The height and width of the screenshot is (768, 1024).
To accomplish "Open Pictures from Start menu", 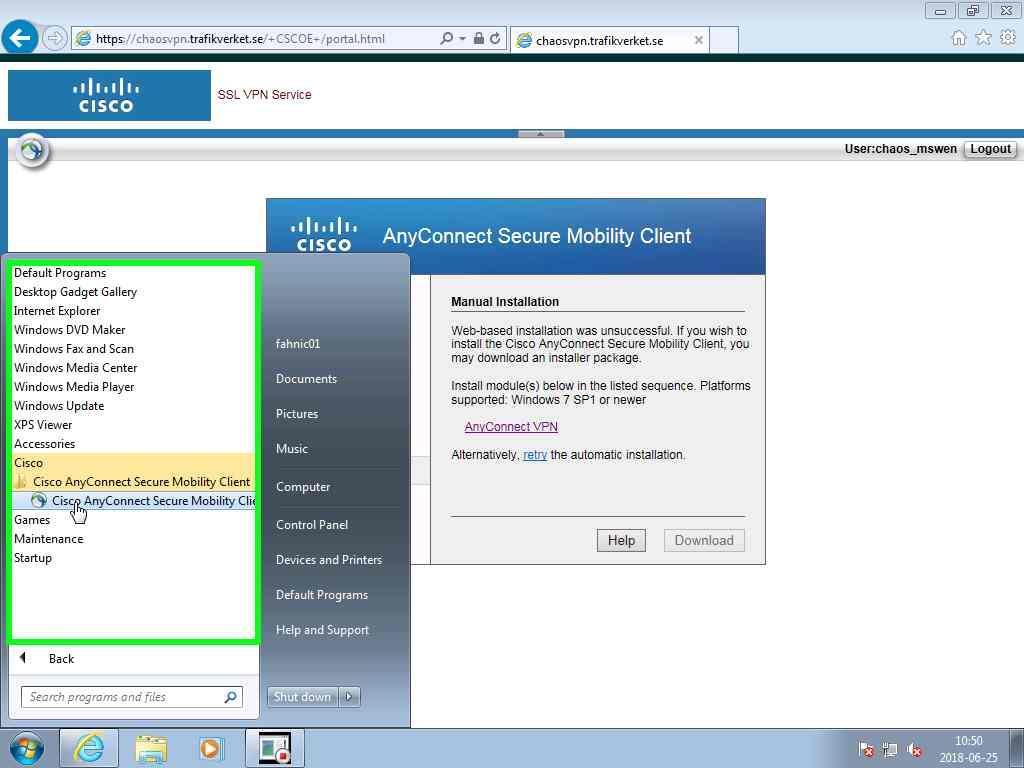I will (x=296, y=413).
